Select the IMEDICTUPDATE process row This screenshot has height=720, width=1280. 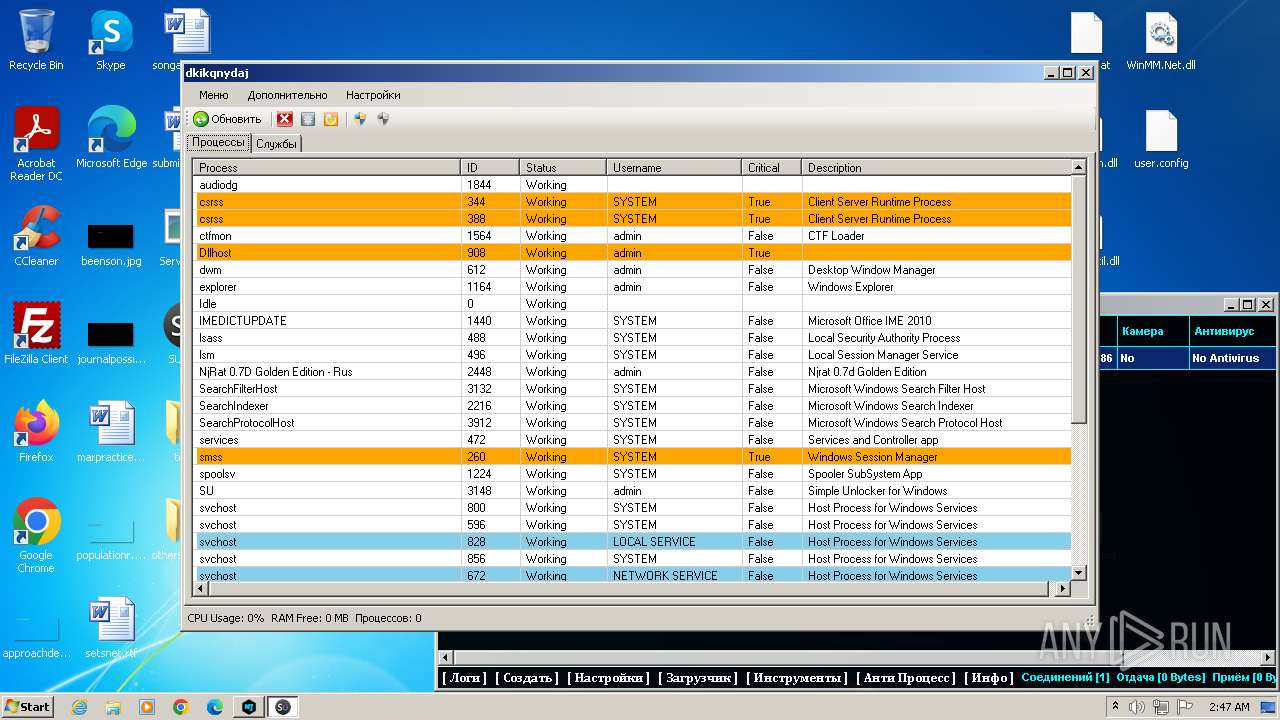[x=632, y=321]
